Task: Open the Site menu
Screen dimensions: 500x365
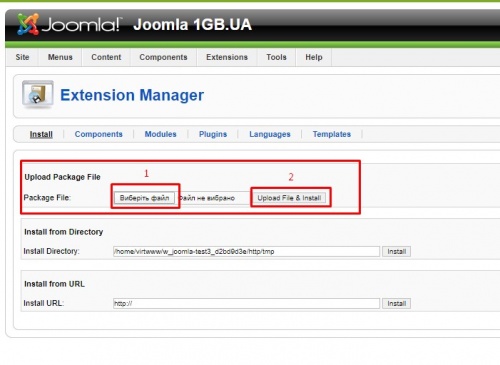Action: (22, 57)
